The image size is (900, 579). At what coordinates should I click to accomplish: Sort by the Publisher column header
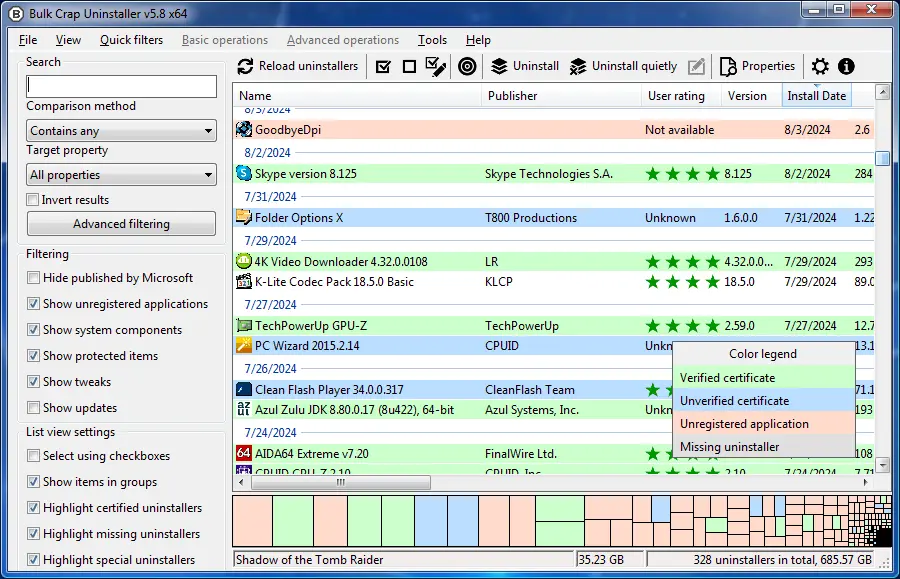pyautogui.click(x=561, y=96)
